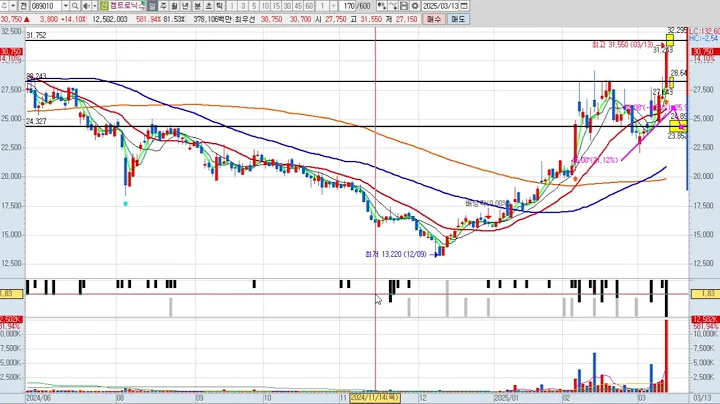Switch to 년 yearly chart period
720x404 pixels.
click(186, 6)
